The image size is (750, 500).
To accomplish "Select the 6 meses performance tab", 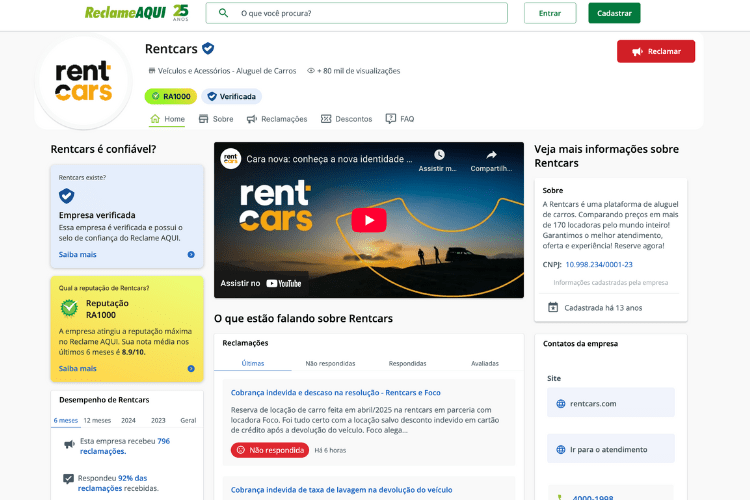I will [x=66, y=420].
